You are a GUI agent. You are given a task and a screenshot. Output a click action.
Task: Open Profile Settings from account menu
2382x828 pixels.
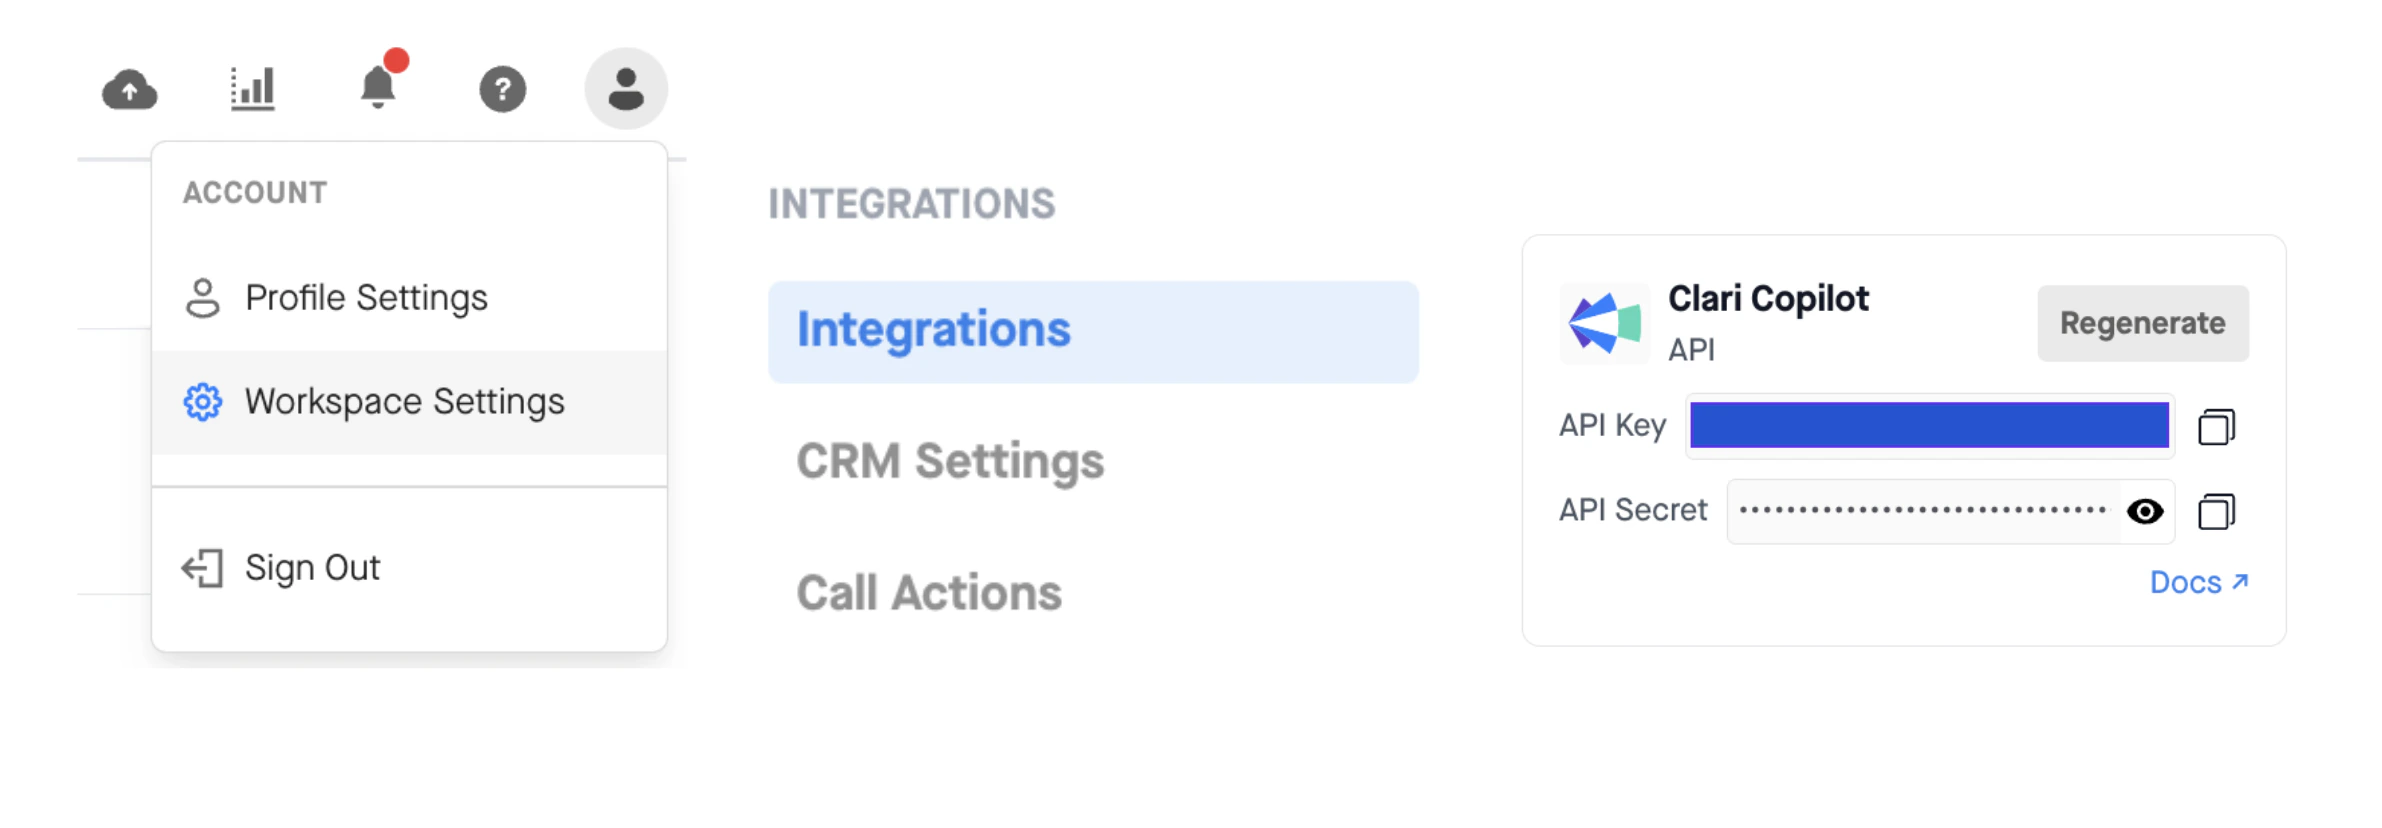[x=409, y=298]
